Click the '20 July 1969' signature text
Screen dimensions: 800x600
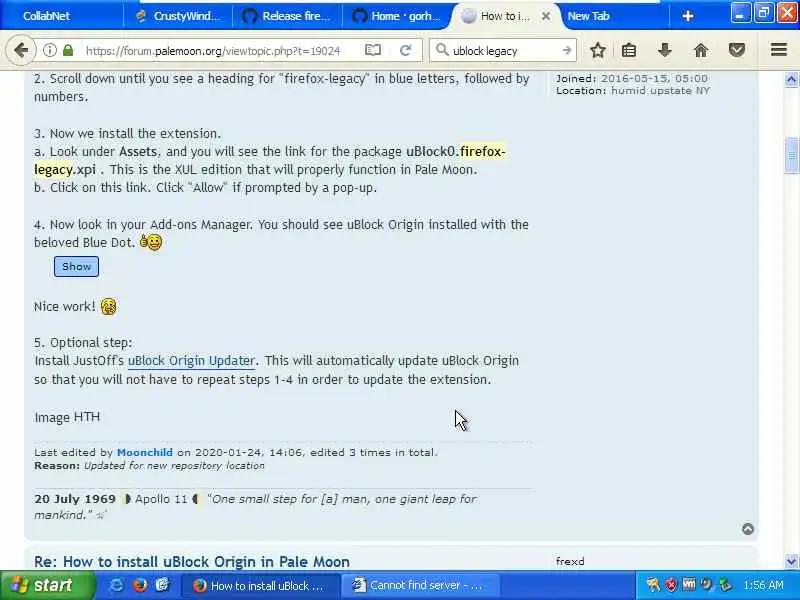point(75,499)
